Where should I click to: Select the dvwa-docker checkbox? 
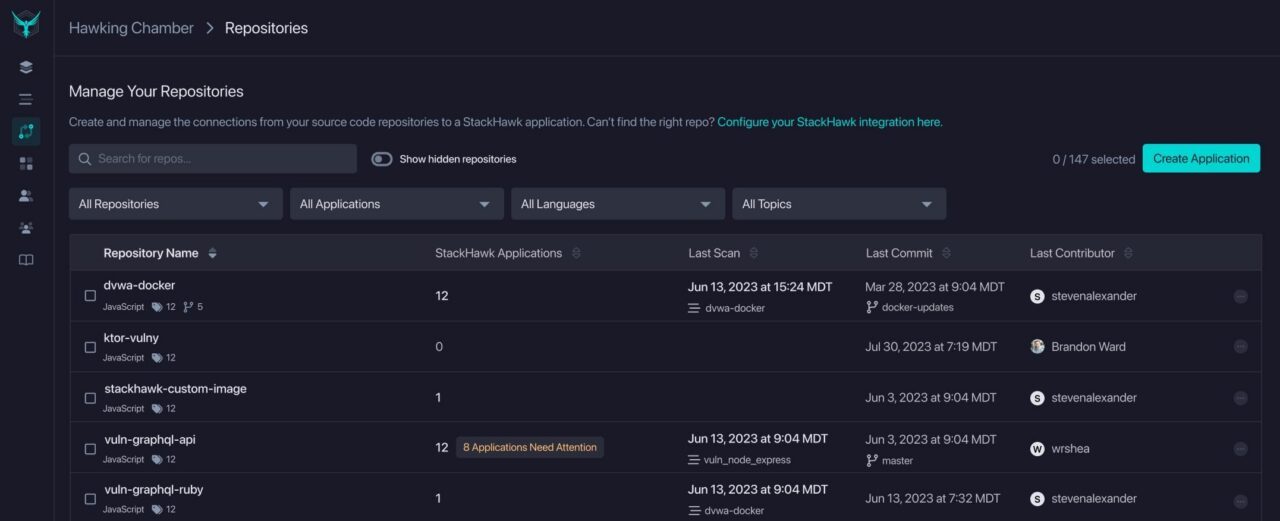pos(90,296)
